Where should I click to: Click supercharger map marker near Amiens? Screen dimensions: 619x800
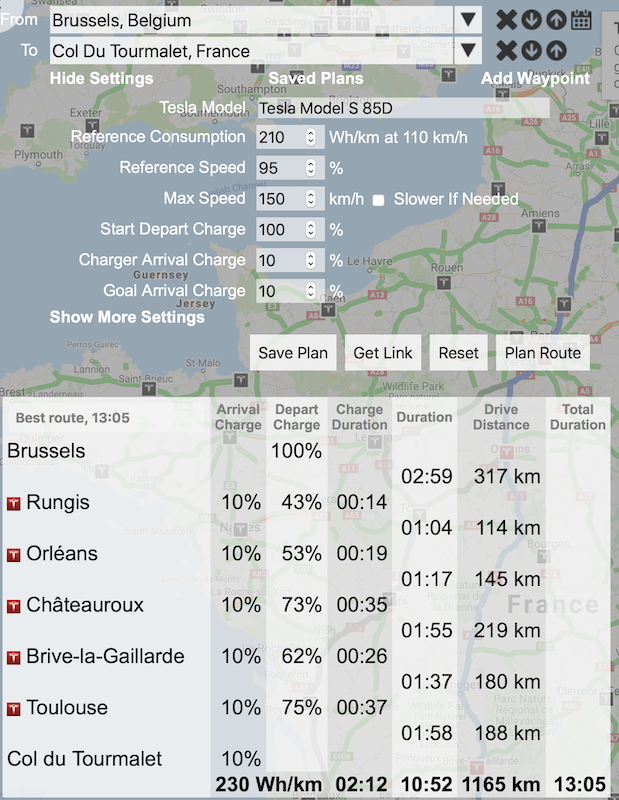pos(539,226)
